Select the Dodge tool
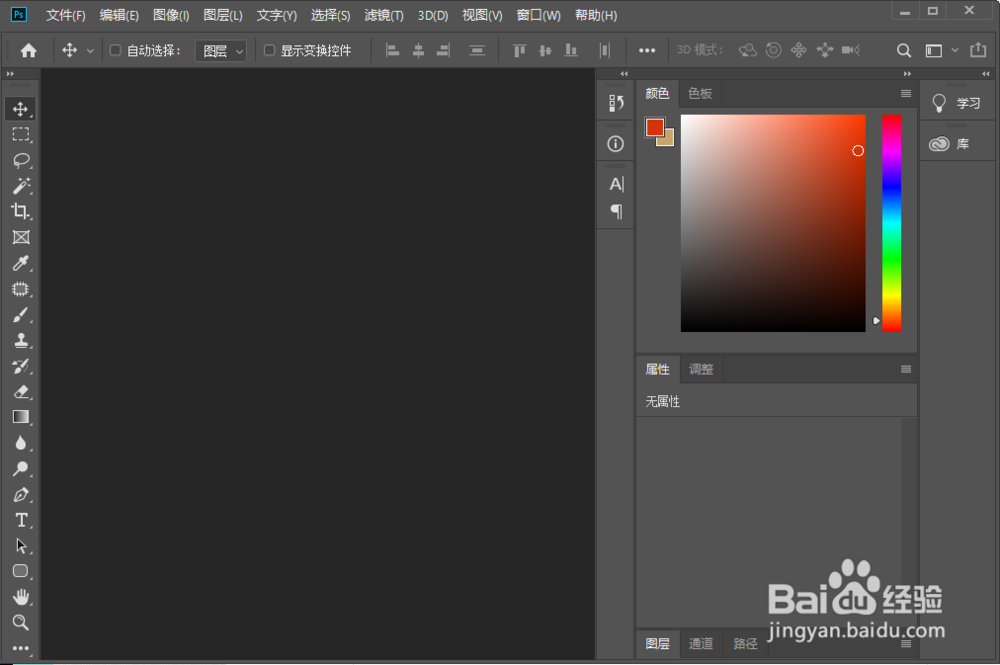1000x665 pixels. pyautogui.click(x=20, y=469)
